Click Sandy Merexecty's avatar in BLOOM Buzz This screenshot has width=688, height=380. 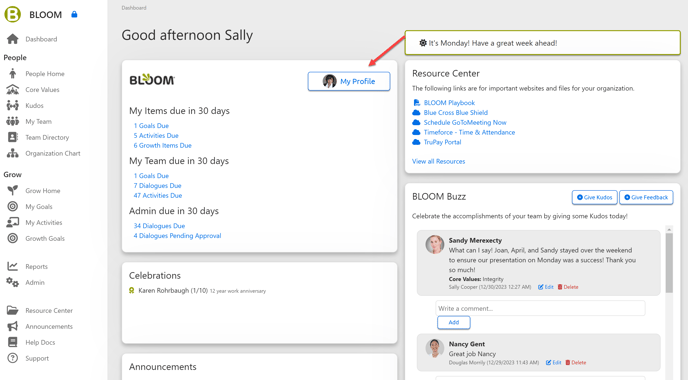[435, 244]
